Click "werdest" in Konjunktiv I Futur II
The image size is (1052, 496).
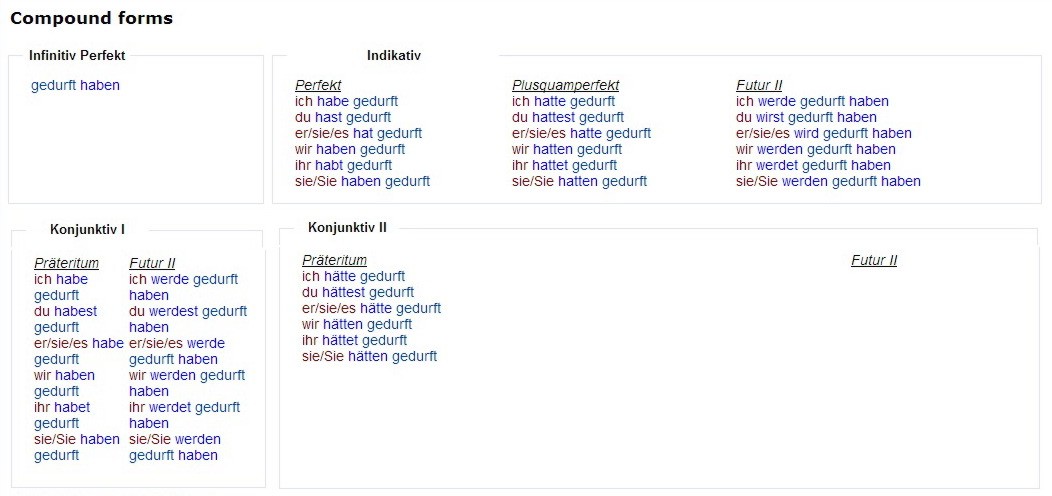[174, 311]
